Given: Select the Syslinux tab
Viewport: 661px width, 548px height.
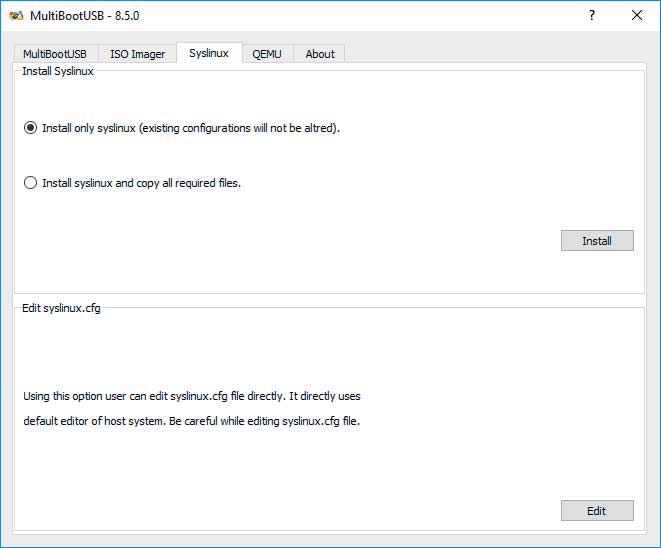Looking at the screenshot, I should (209, 53).
